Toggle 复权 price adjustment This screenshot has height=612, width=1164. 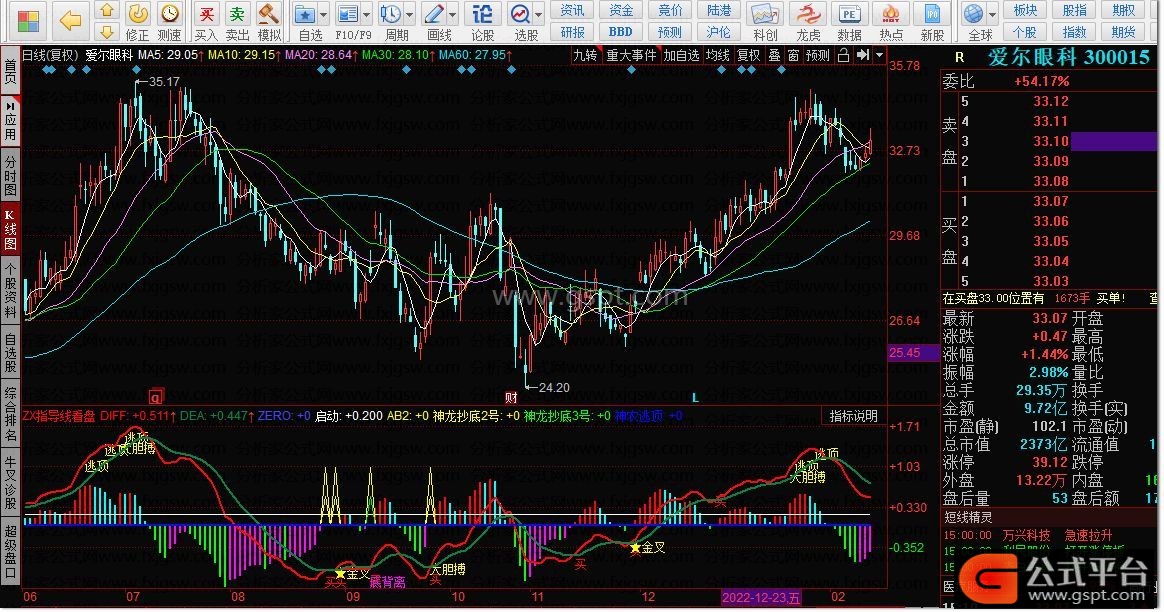pos(748,55)
